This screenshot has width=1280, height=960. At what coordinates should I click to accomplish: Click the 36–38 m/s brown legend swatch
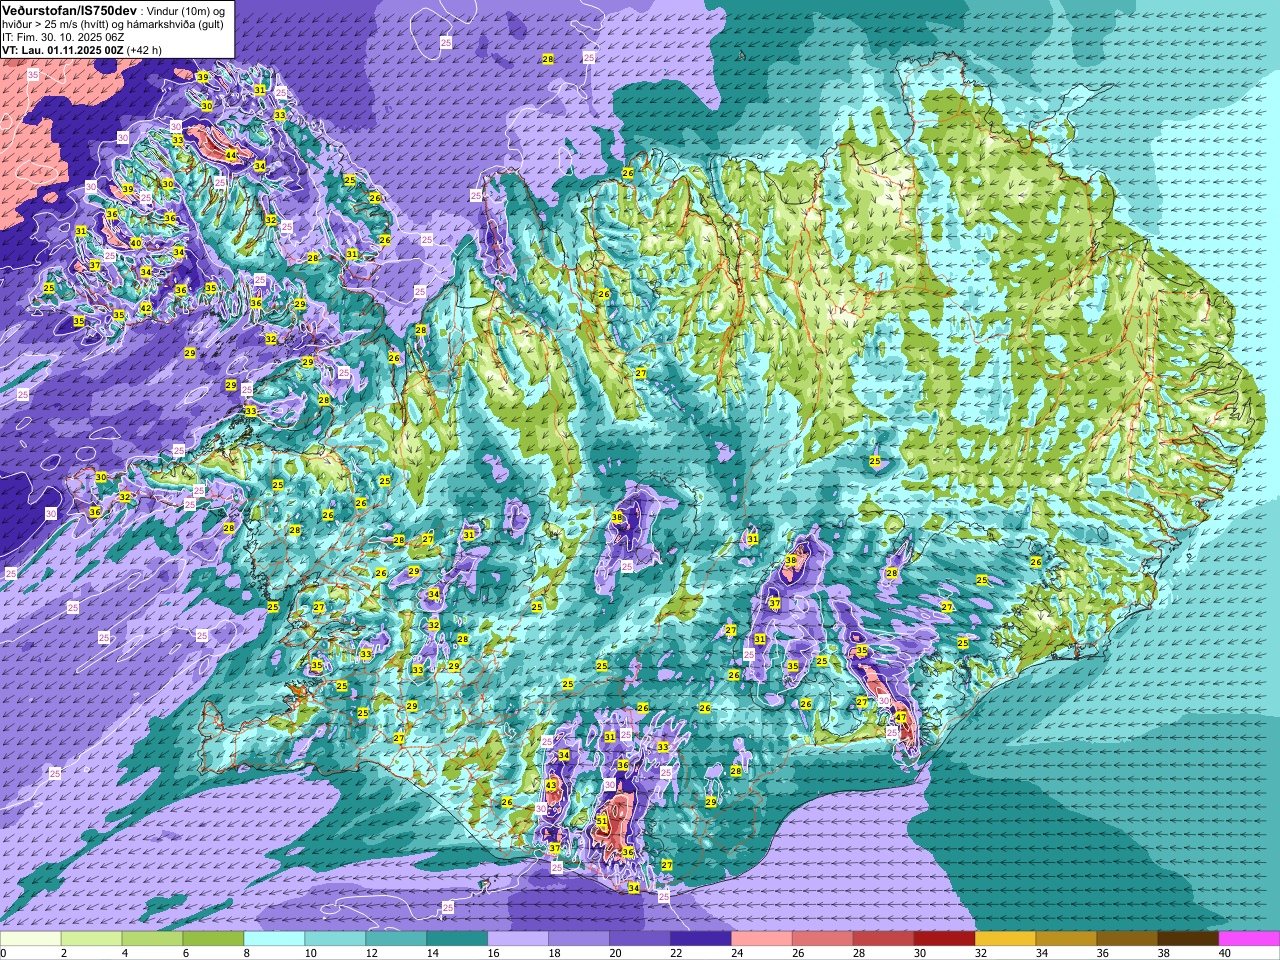pos(1128,939)
